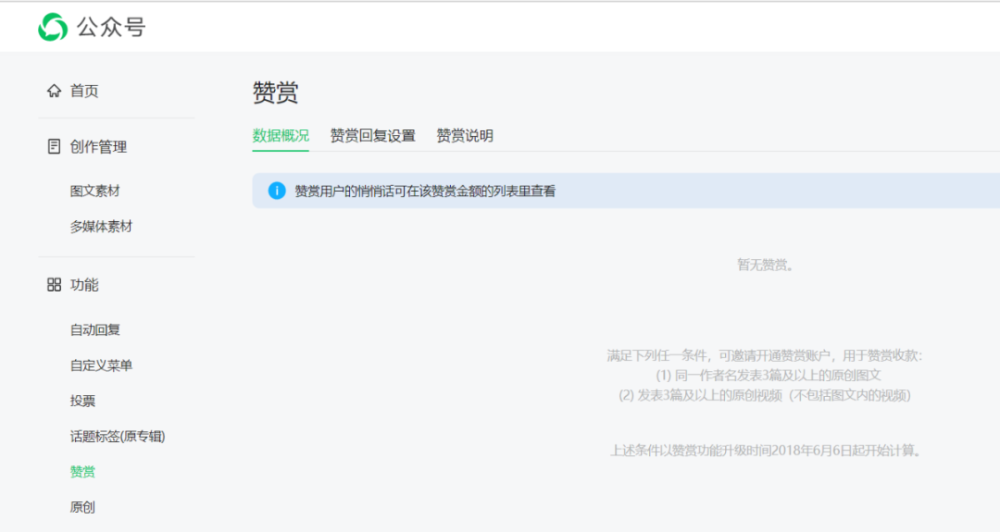Click the notice text about 悄悄话
Image resolution: width=1000 pixels, height=532 pixels.
click(425, 191)
